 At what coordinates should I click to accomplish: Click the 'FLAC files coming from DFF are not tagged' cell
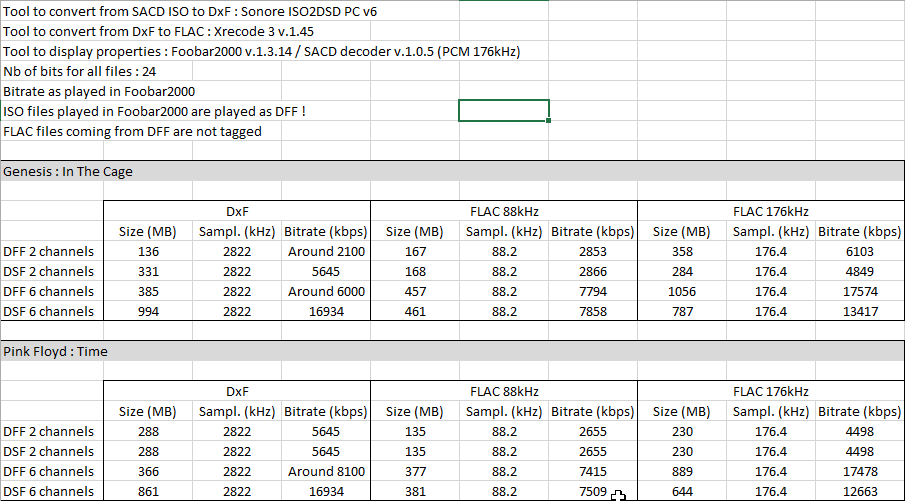[x=132, y=132]
